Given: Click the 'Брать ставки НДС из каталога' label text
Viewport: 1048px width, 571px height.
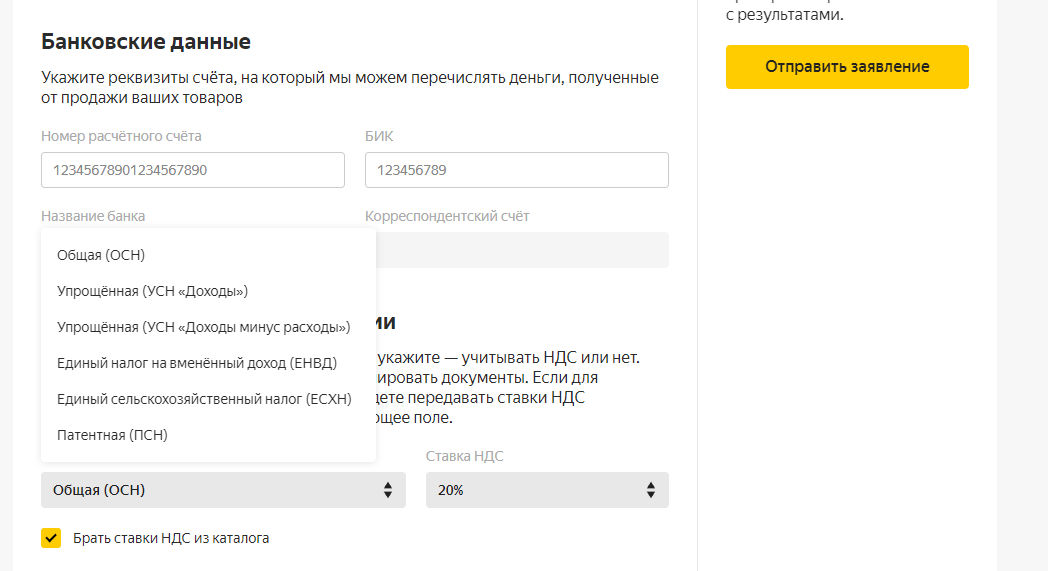Looking at the screenshot, I should (x=171, y=538).
